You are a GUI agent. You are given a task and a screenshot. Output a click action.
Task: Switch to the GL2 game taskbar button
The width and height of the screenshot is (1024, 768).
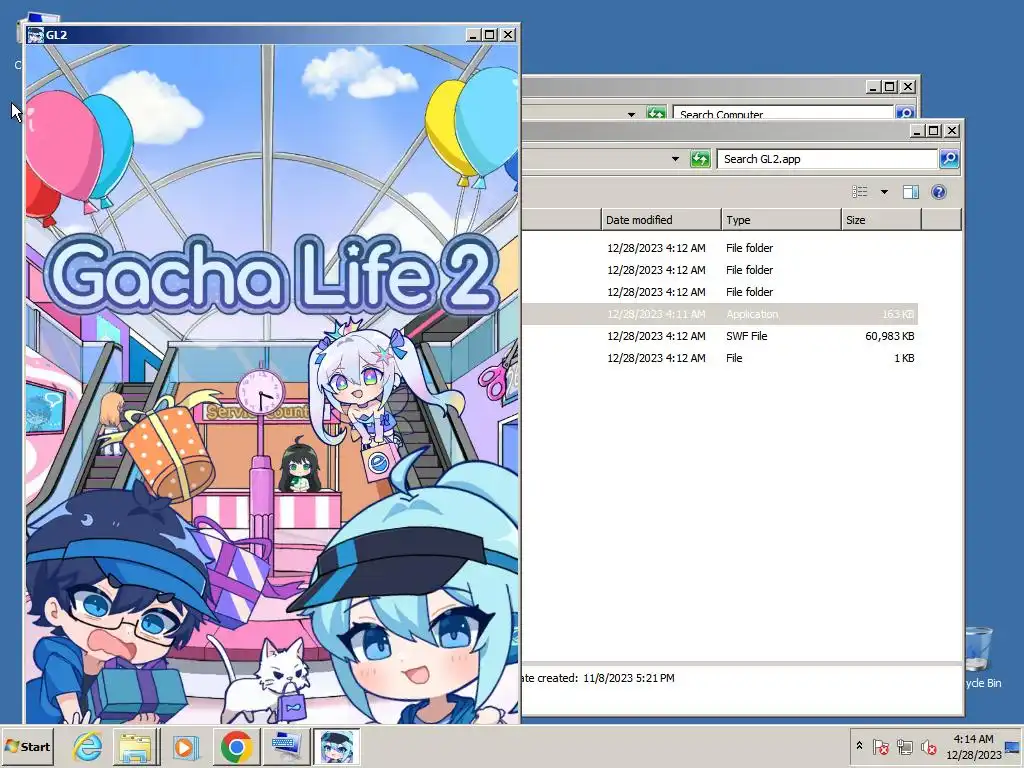click(x=336, y=746)
